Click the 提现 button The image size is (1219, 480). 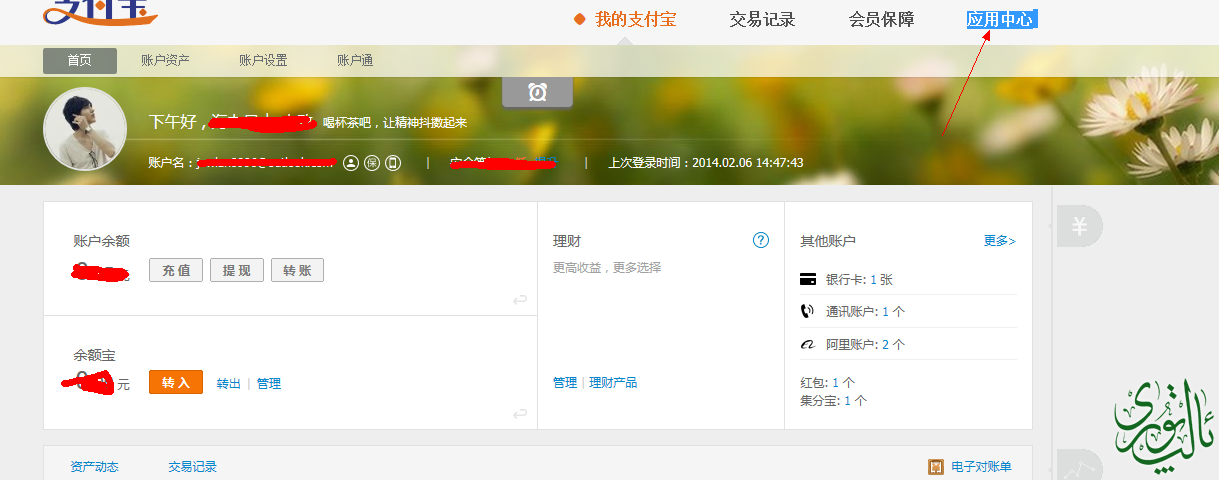pos(237,270)
